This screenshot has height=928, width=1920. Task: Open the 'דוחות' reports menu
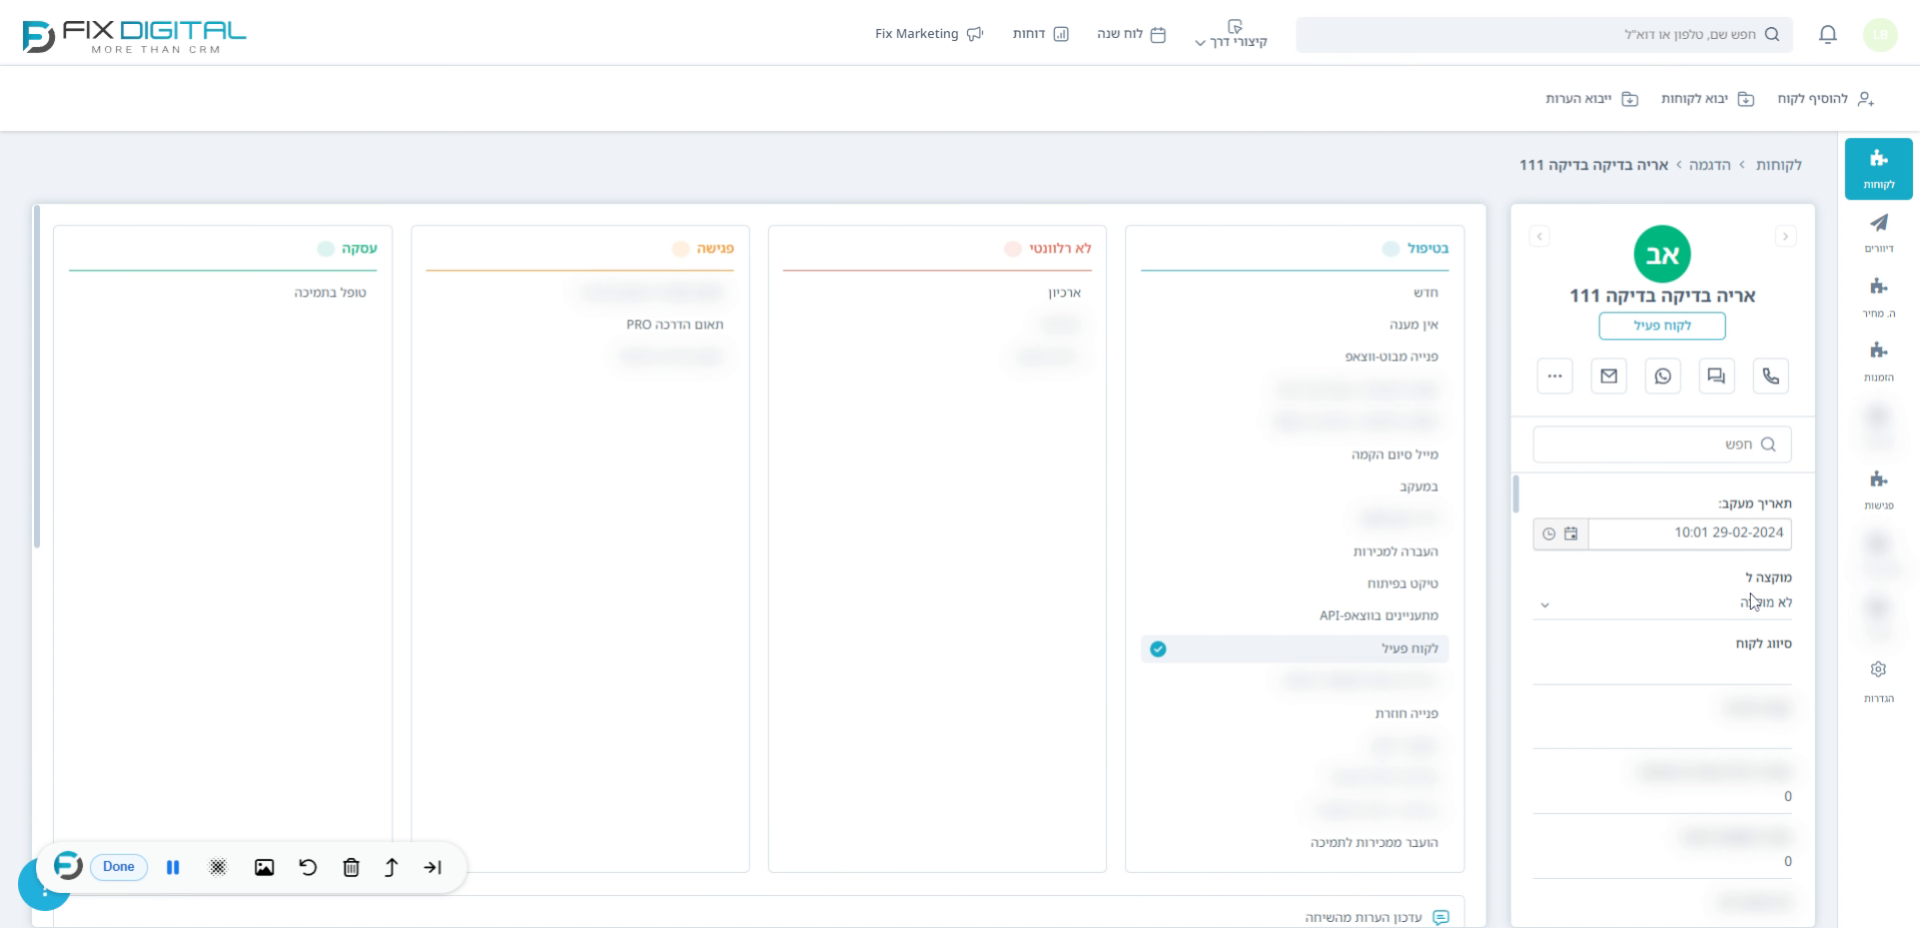point(1040,34)
